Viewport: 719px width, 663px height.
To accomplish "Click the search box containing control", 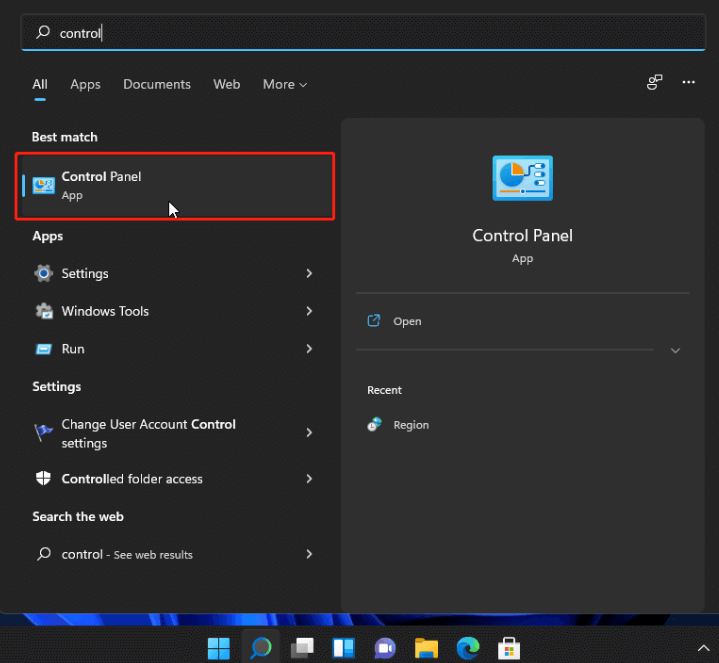I will tap(363, 33).
